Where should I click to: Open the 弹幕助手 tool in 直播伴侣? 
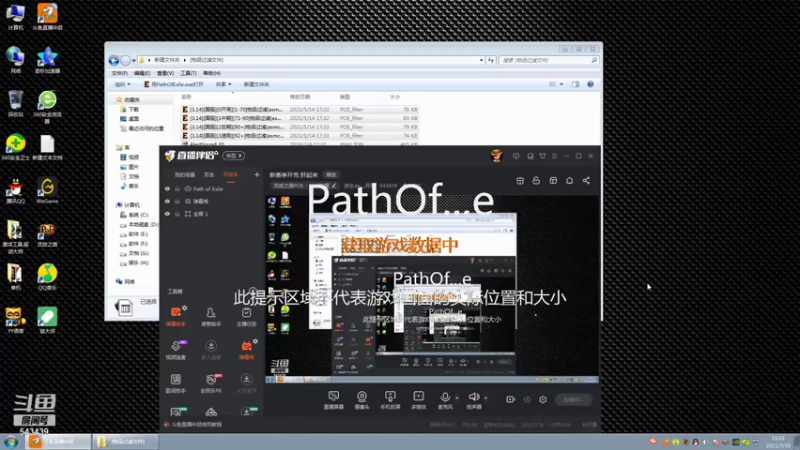(x=176, y=316)
